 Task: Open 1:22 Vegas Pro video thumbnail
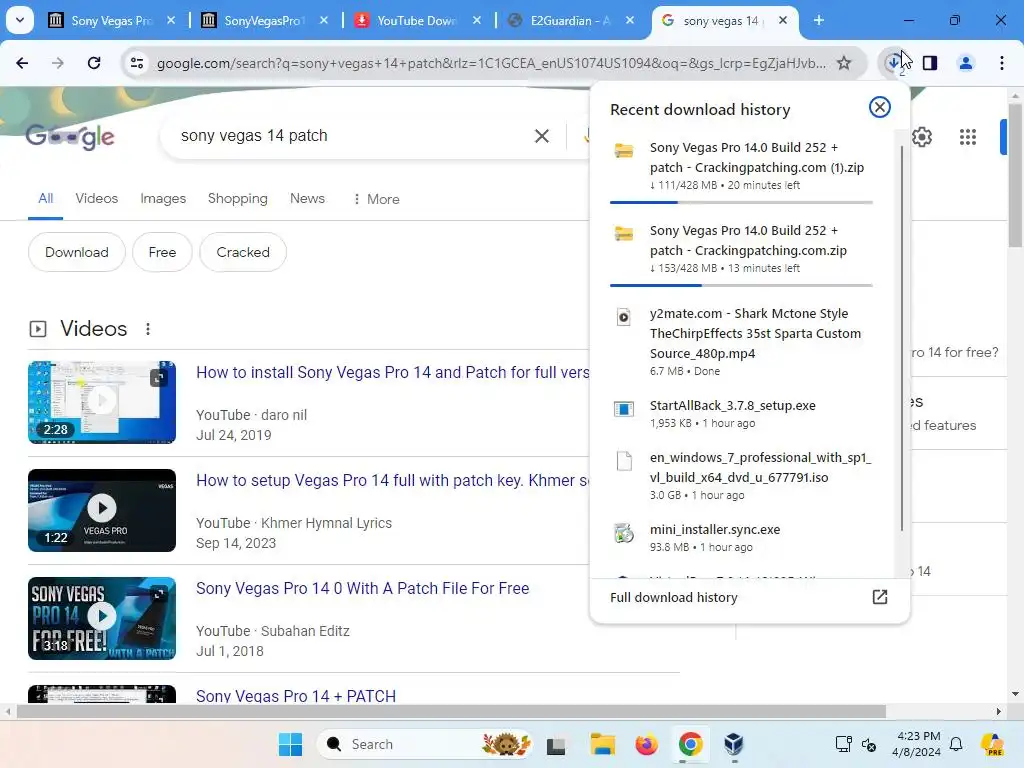[102, 510]
